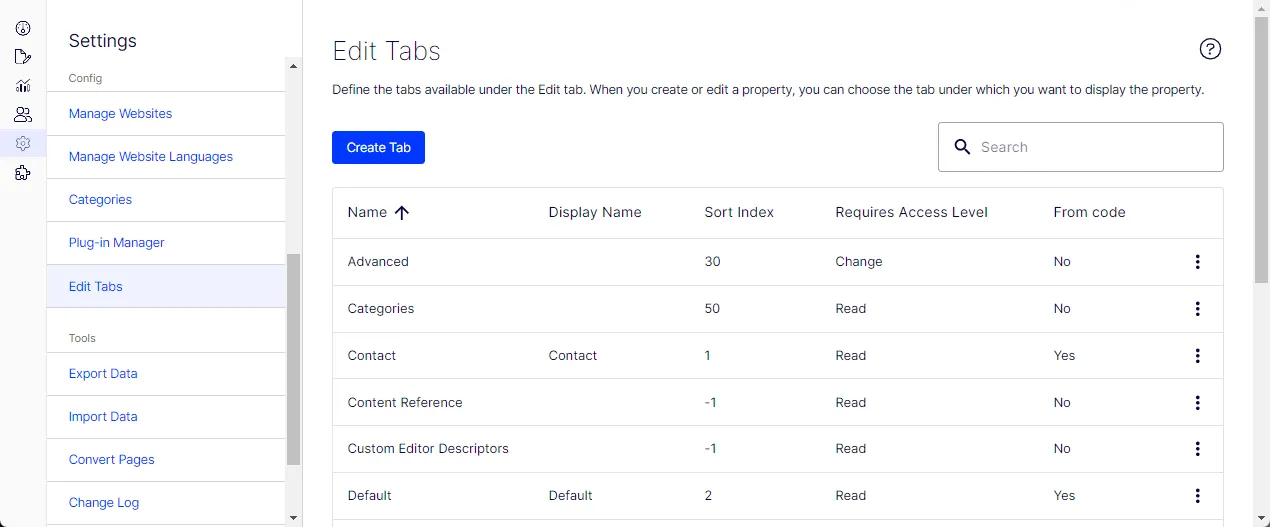Open three-dot menu for Contact row

coord(1197,356)
